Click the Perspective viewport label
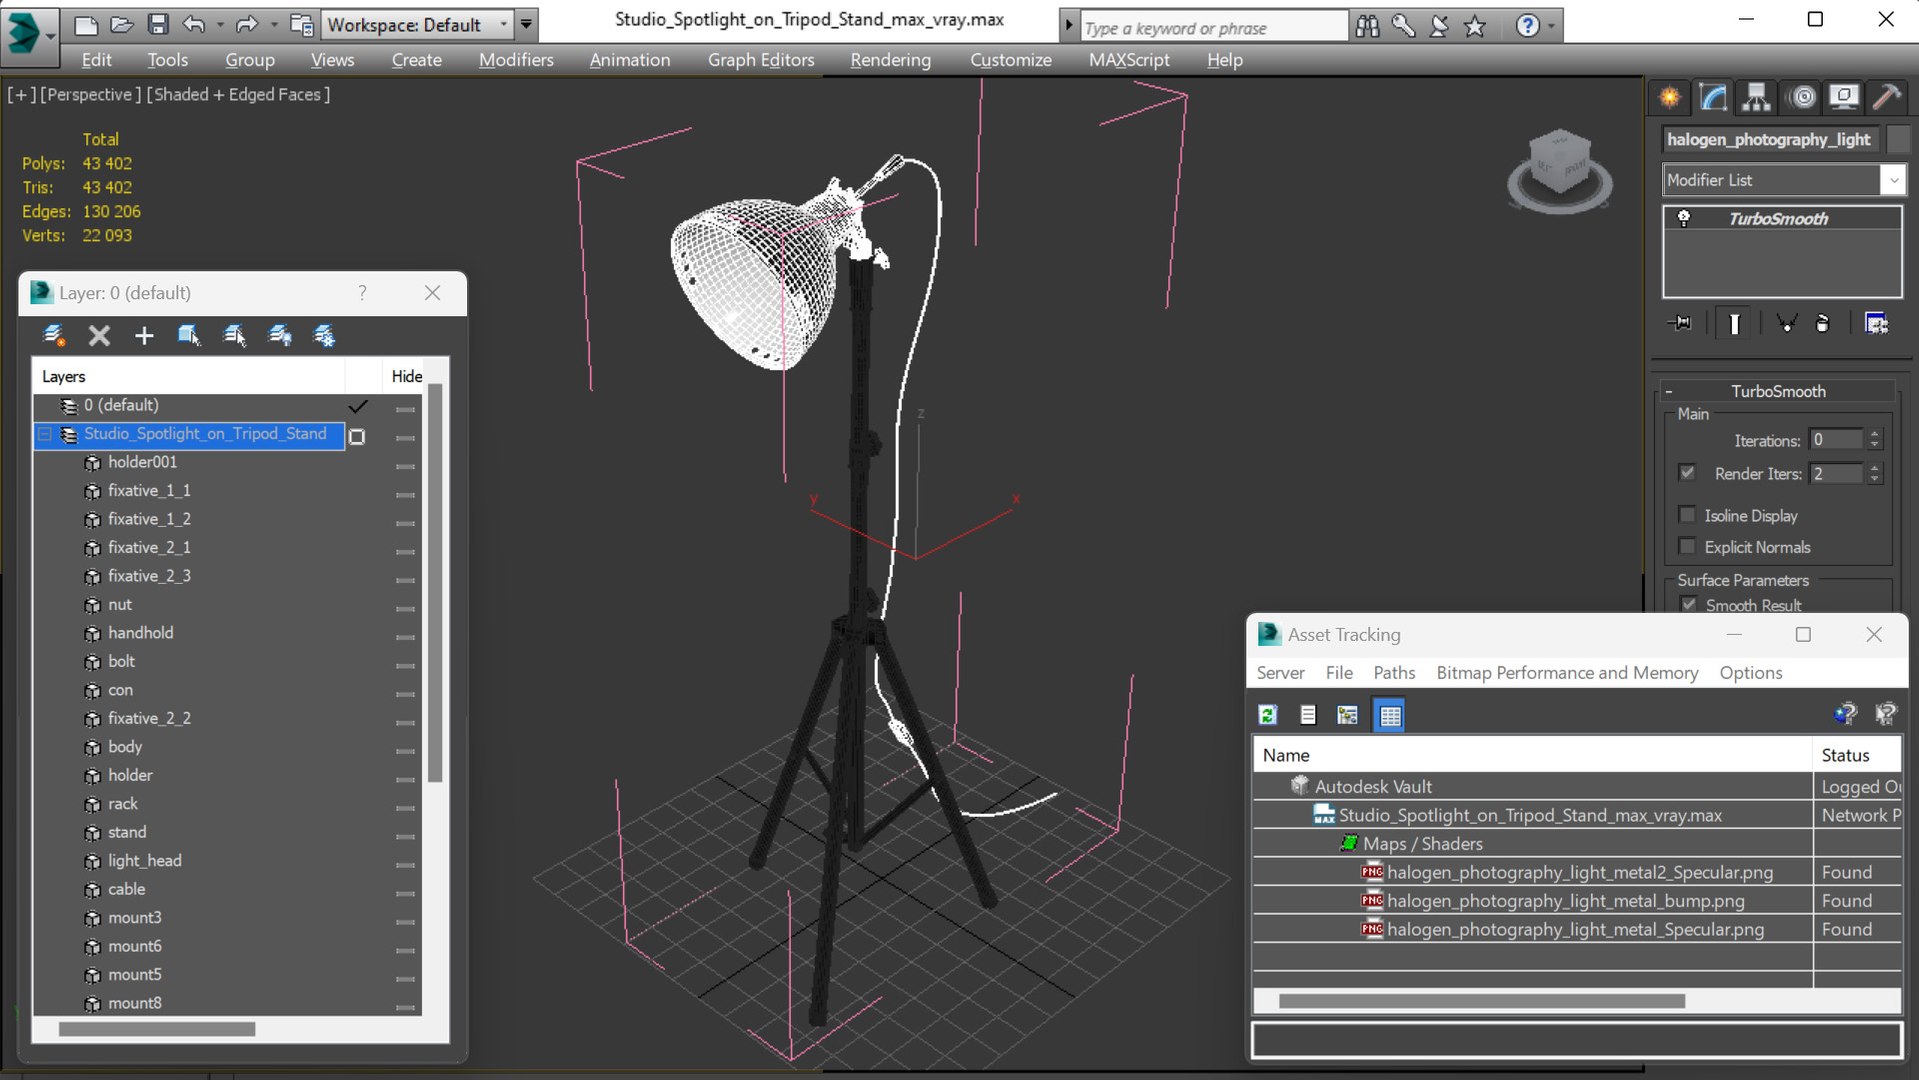Viewport: 1919px width, 1080px height. tap(89, 94)
